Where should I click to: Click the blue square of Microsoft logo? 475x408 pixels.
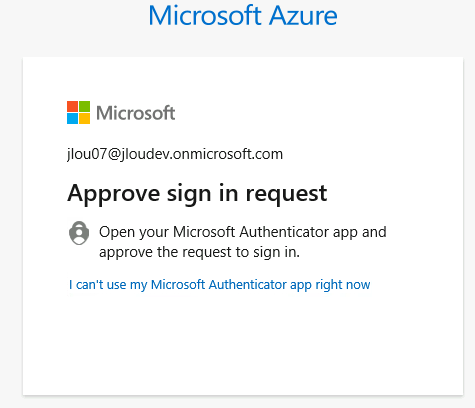click(72, 119)
